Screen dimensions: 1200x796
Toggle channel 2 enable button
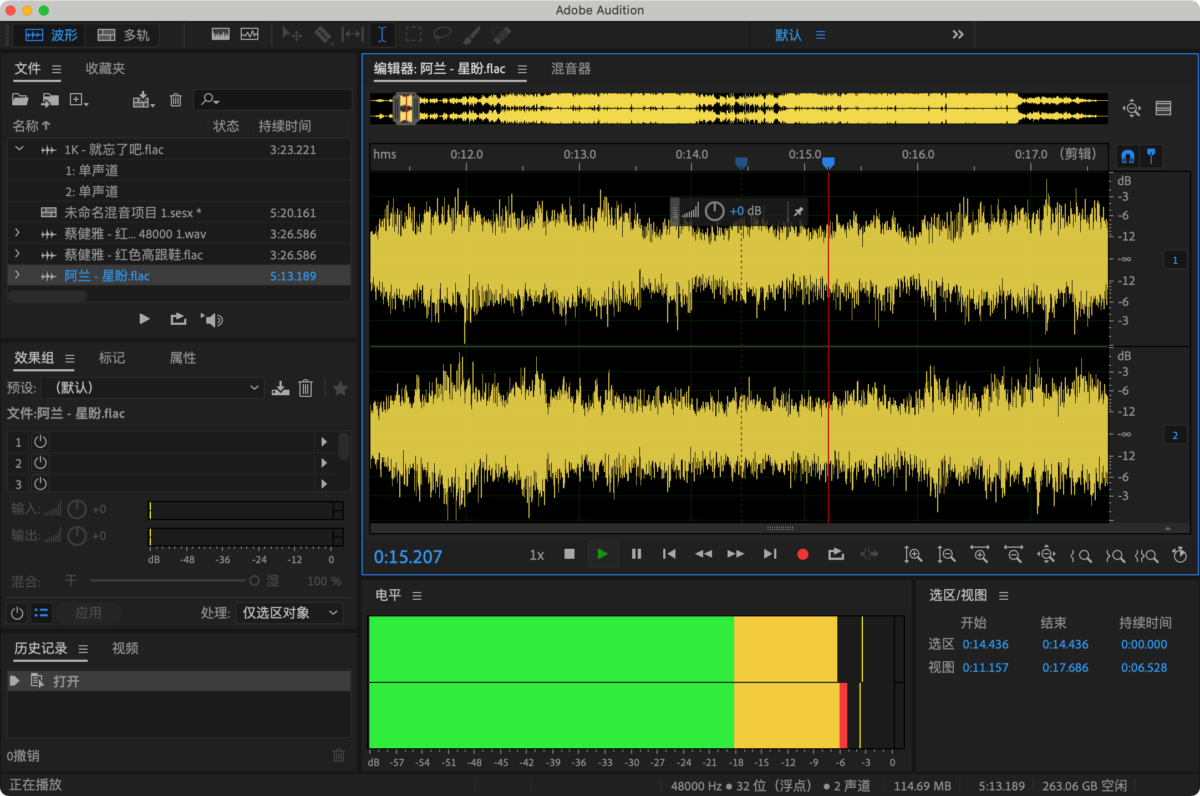pos(1175,435)
